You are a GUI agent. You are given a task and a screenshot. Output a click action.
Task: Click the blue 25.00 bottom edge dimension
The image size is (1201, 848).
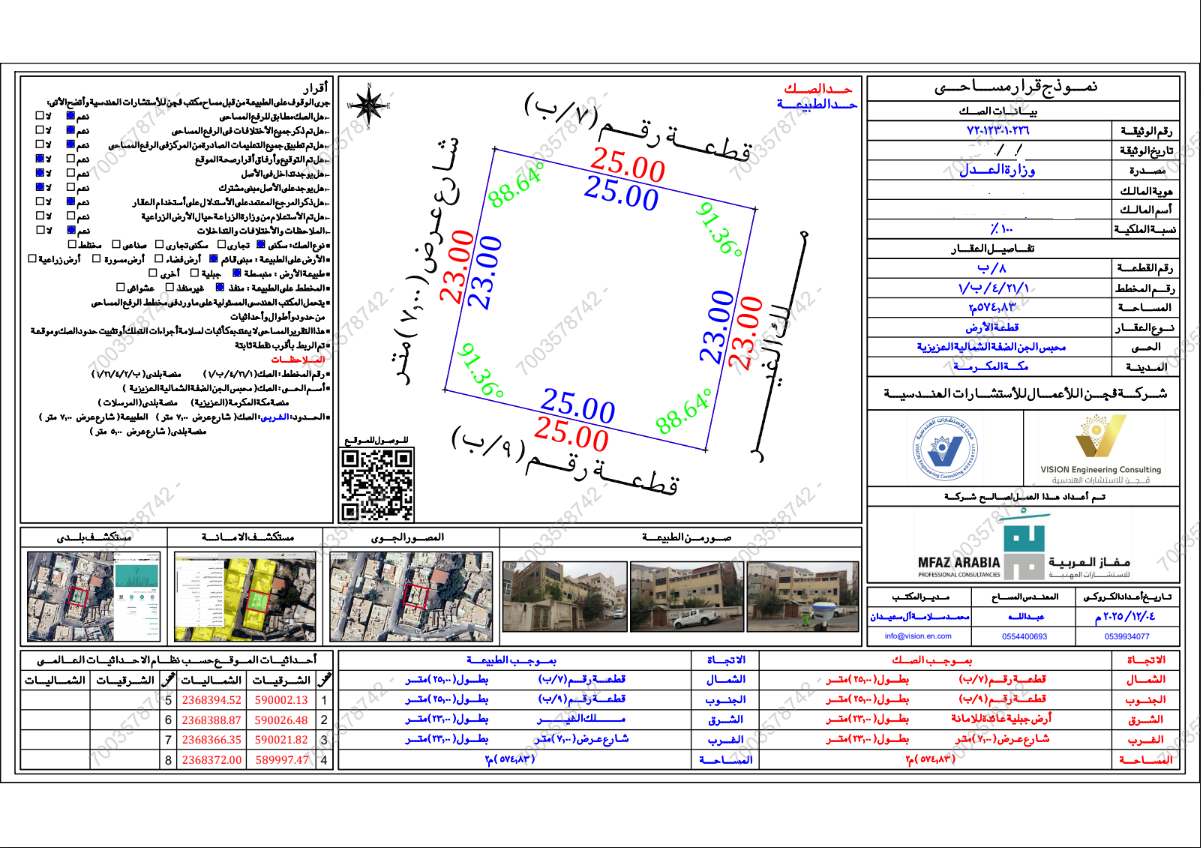578,406
